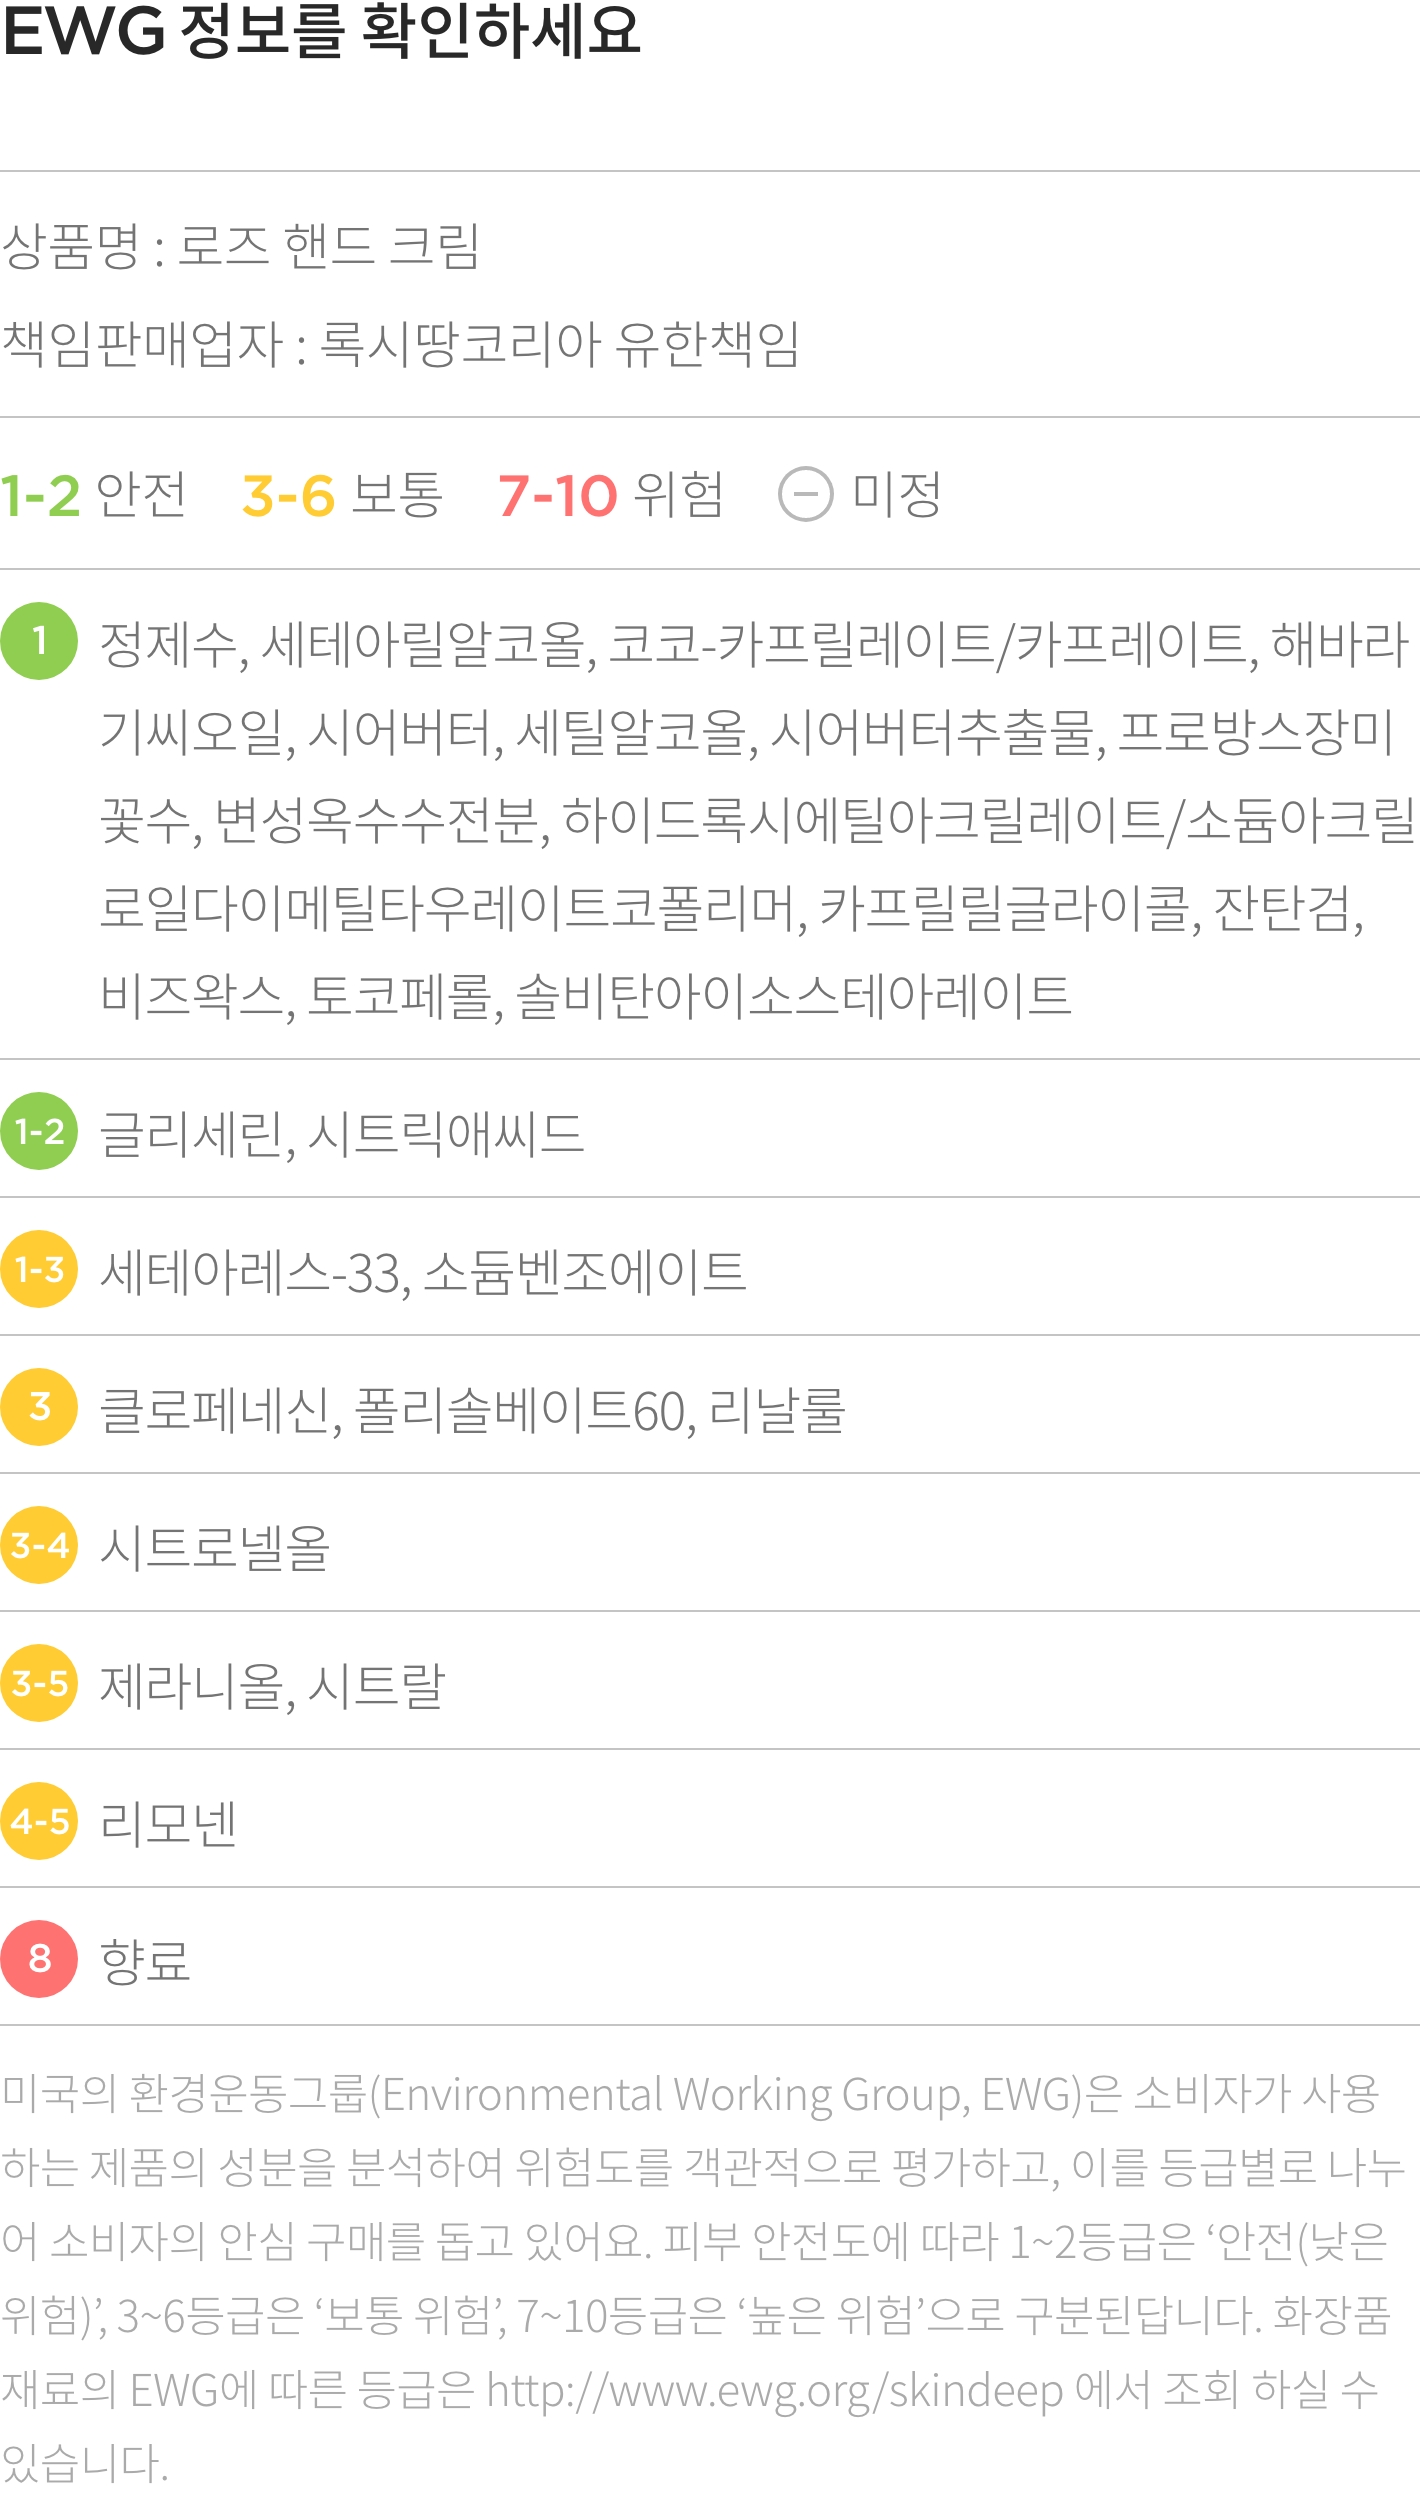This screenshot has width=1420, height=2494.
Task: Click the 시트로넬올 ingredient text
Action: pos(215,1547)
